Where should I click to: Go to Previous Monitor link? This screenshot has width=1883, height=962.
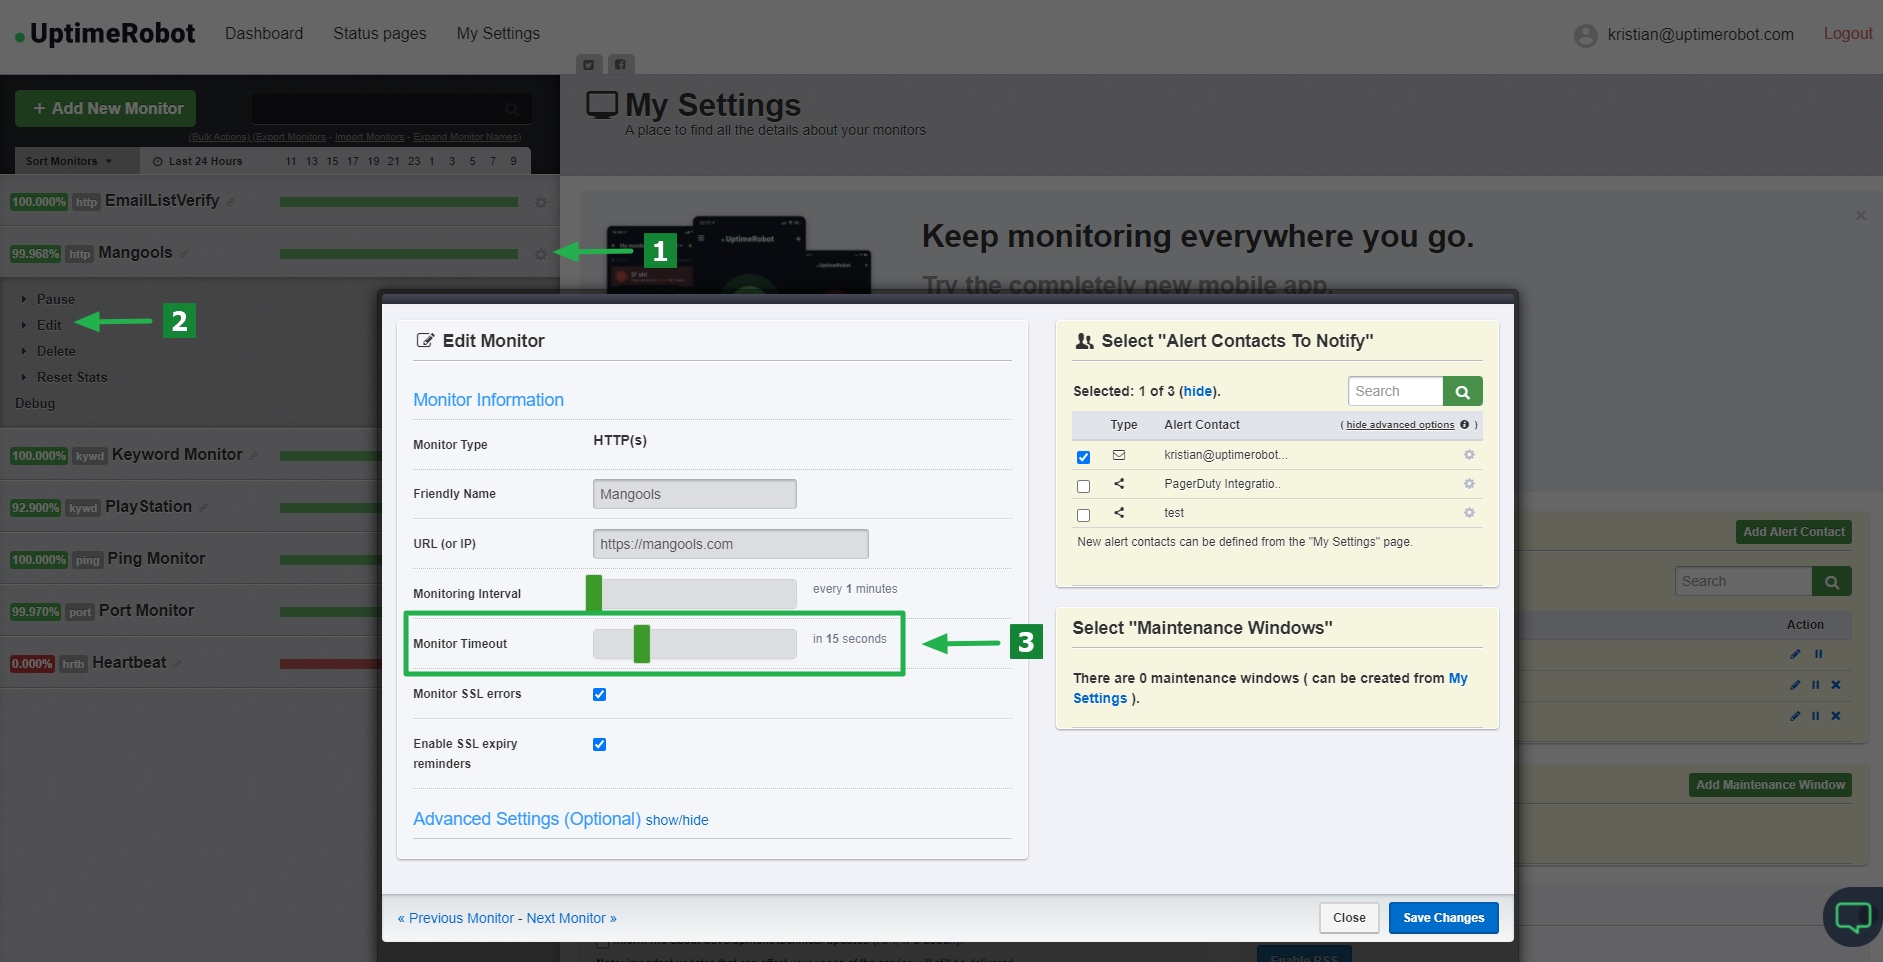point(455,918)
